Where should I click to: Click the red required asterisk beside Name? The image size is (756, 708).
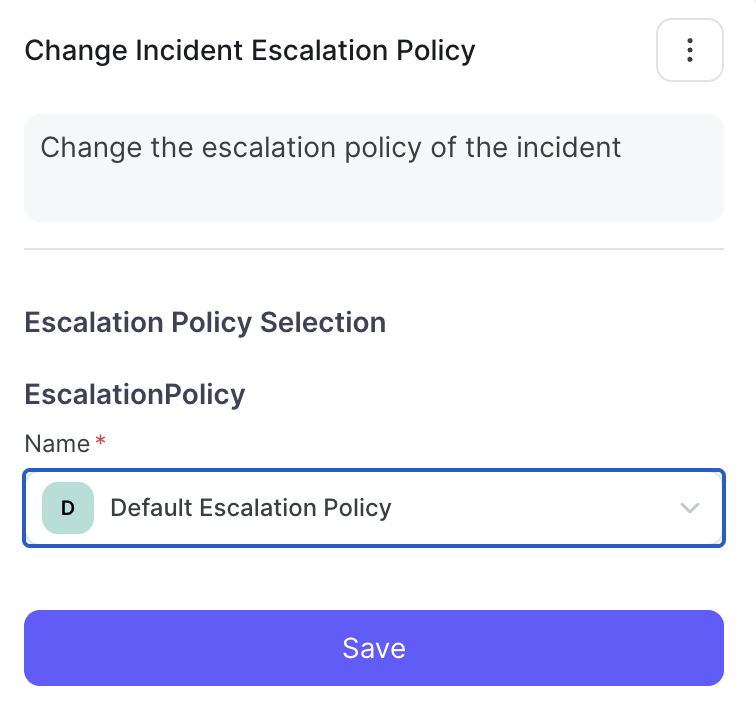(100, 440)
